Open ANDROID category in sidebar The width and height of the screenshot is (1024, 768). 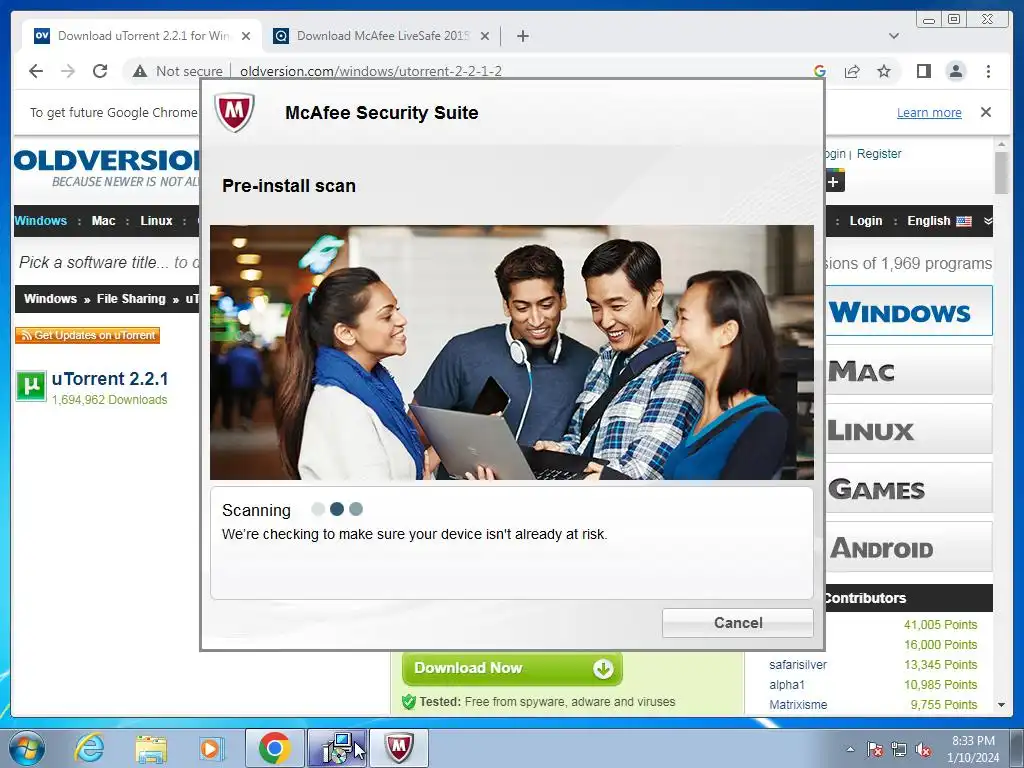908,547
